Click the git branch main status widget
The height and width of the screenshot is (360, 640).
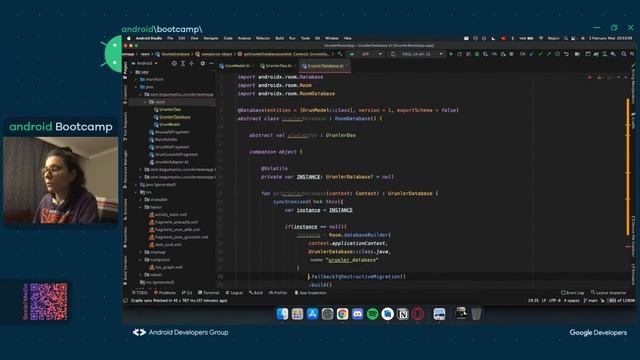[591, 300]
